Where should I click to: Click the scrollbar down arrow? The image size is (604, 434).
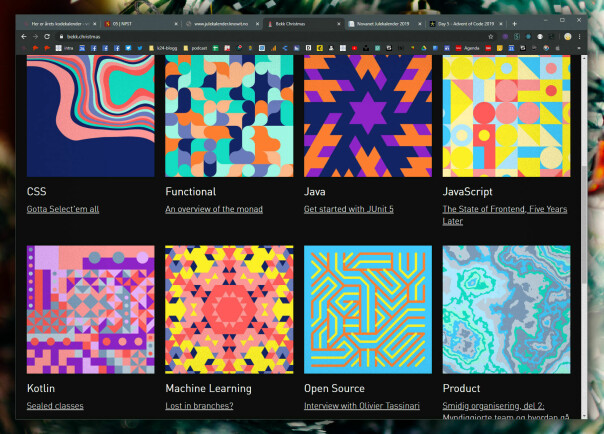tap(584, 416)
